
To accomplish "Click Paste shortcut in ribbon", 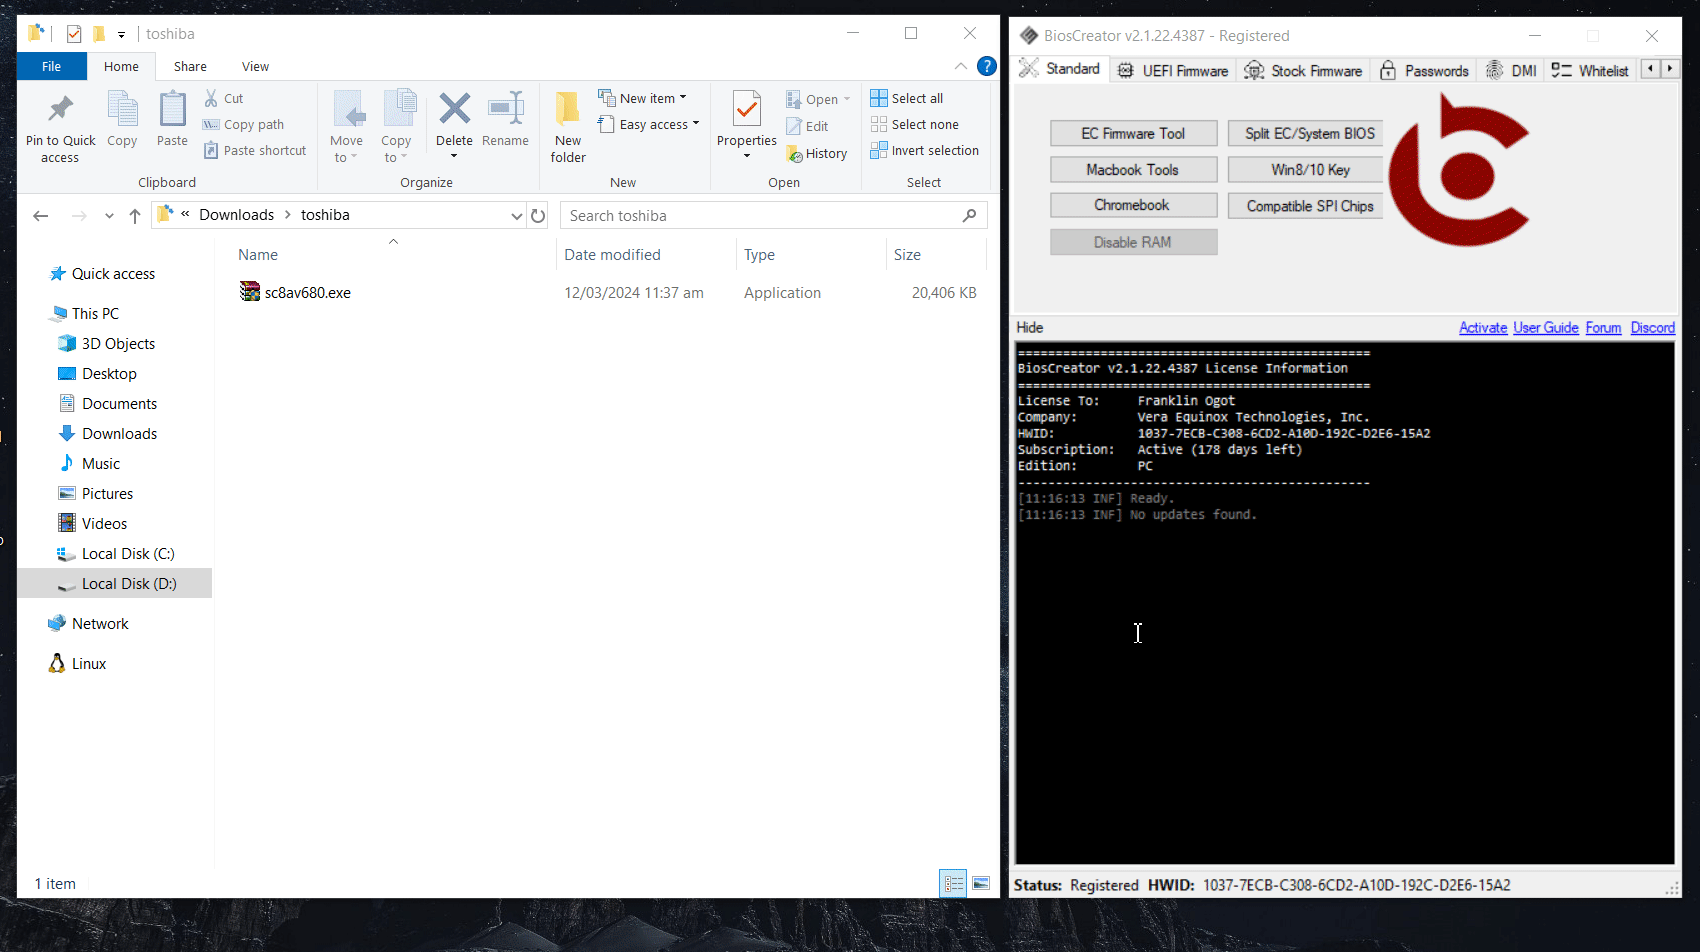I will click(255, 150).
